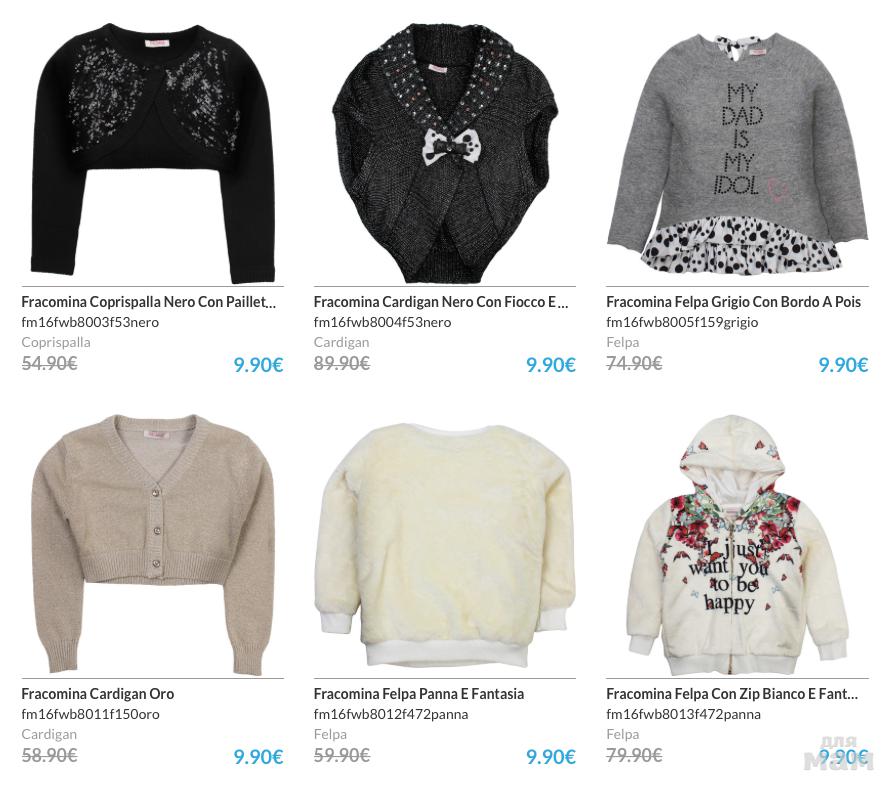Click the crossed-out 89.90€ price
Image resolution: width=889 pixels, height=785 pixels.
[x=342, y=363]
